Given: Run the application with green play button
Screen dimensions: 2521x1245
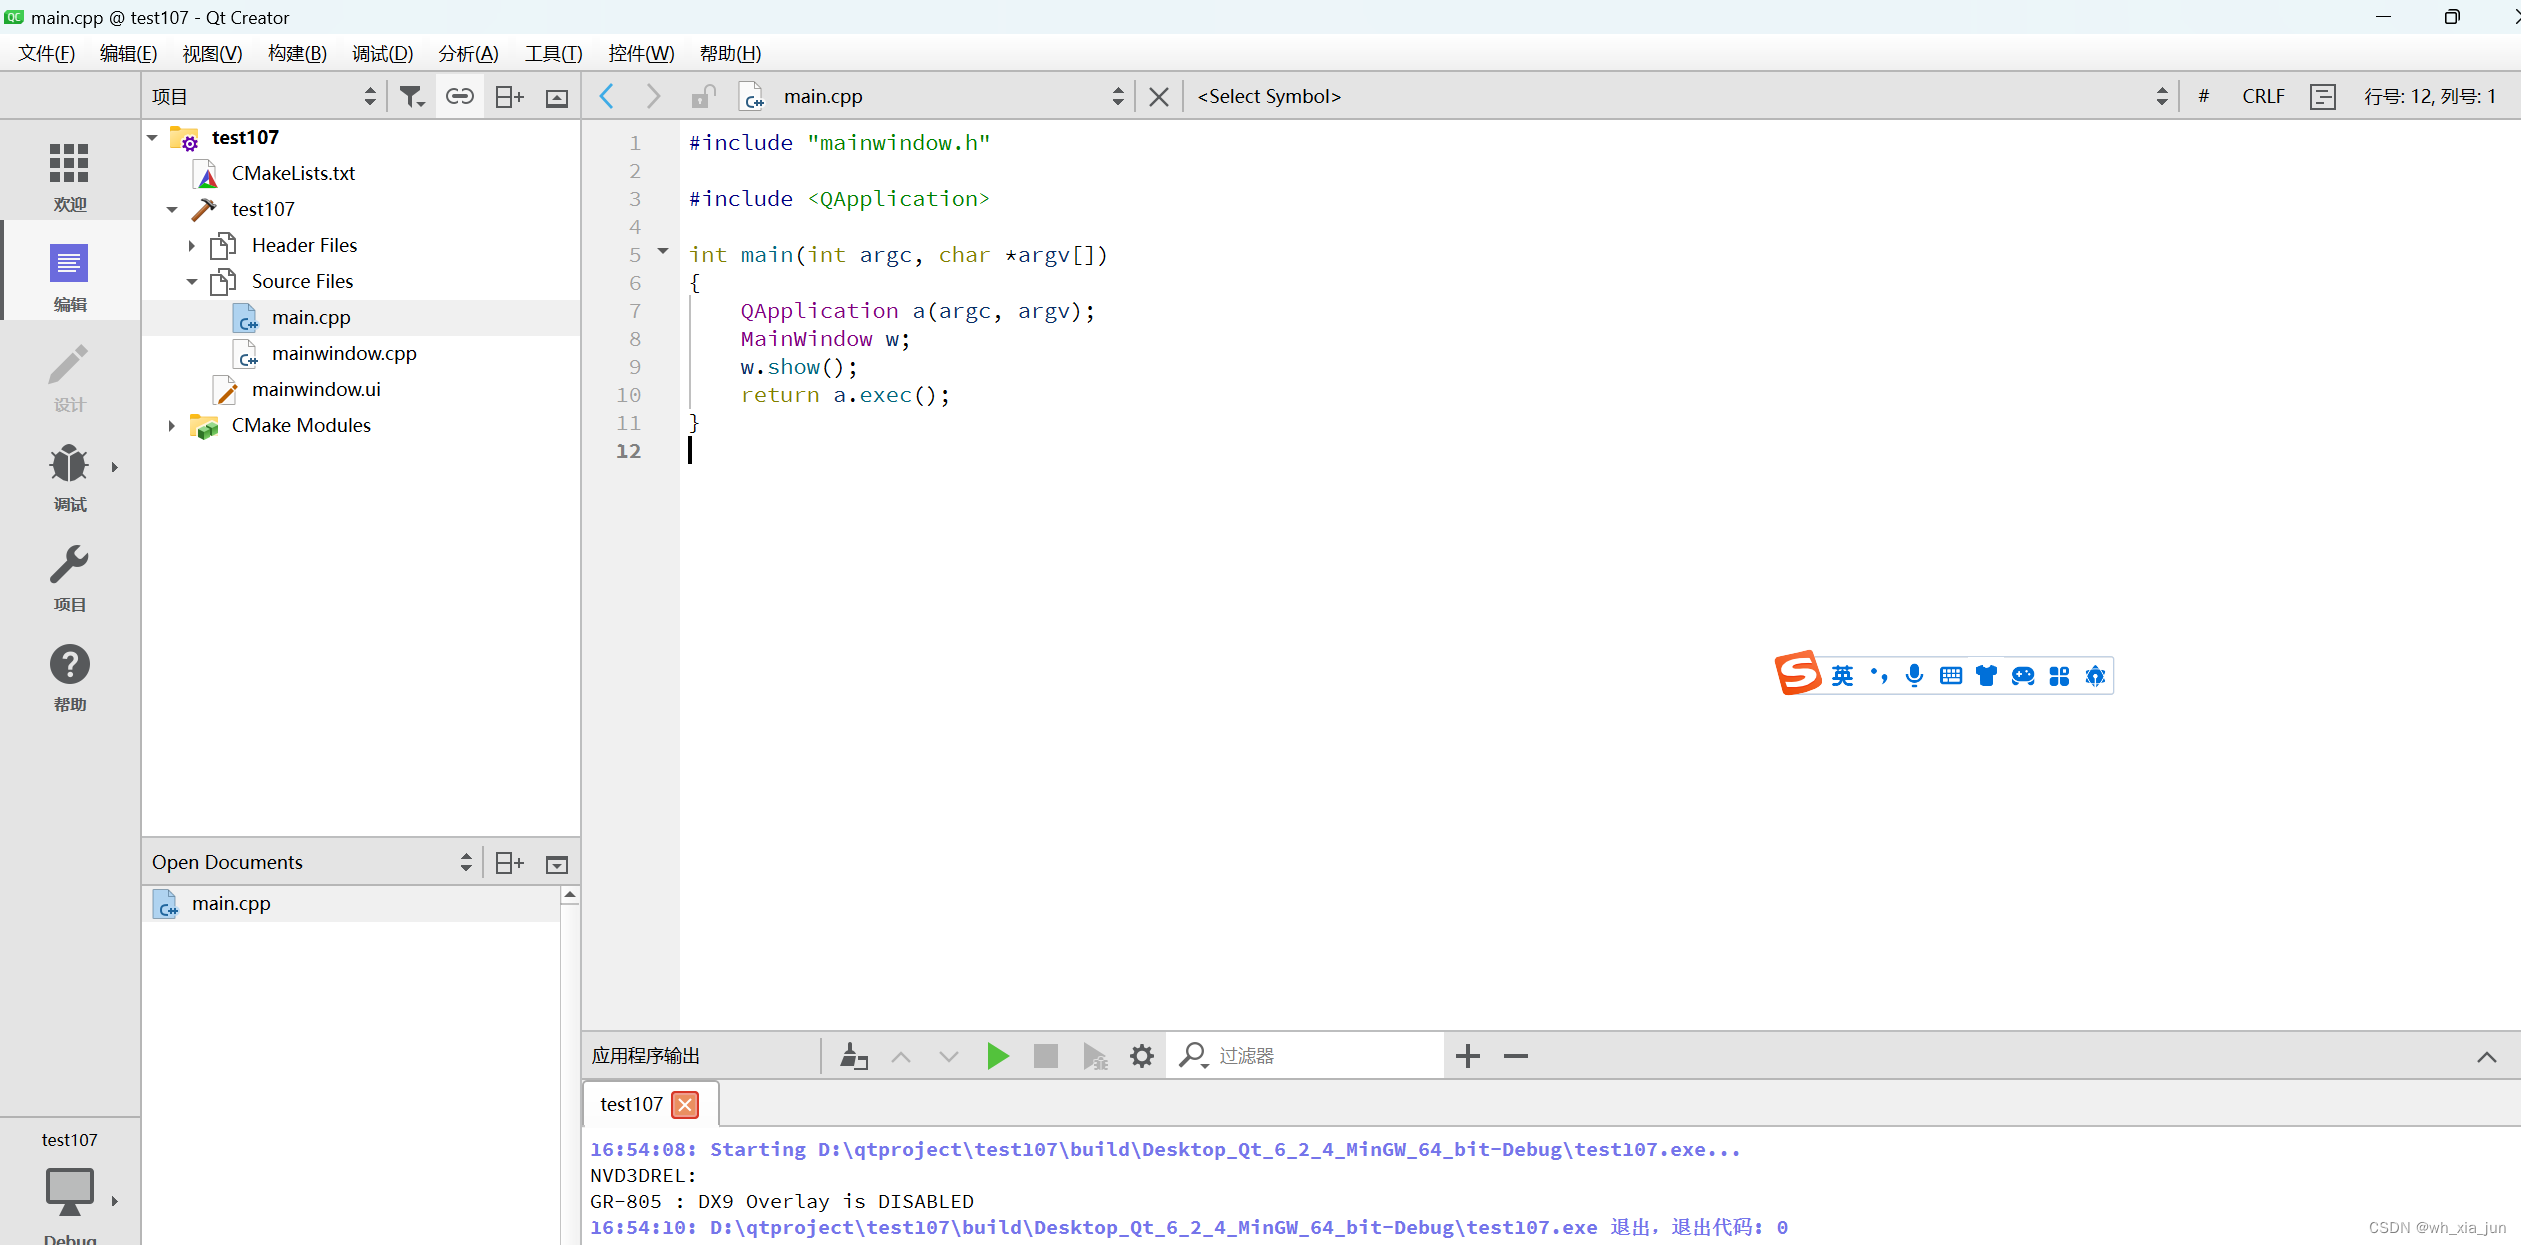Looking at the screenshot, I should 996,1055.
